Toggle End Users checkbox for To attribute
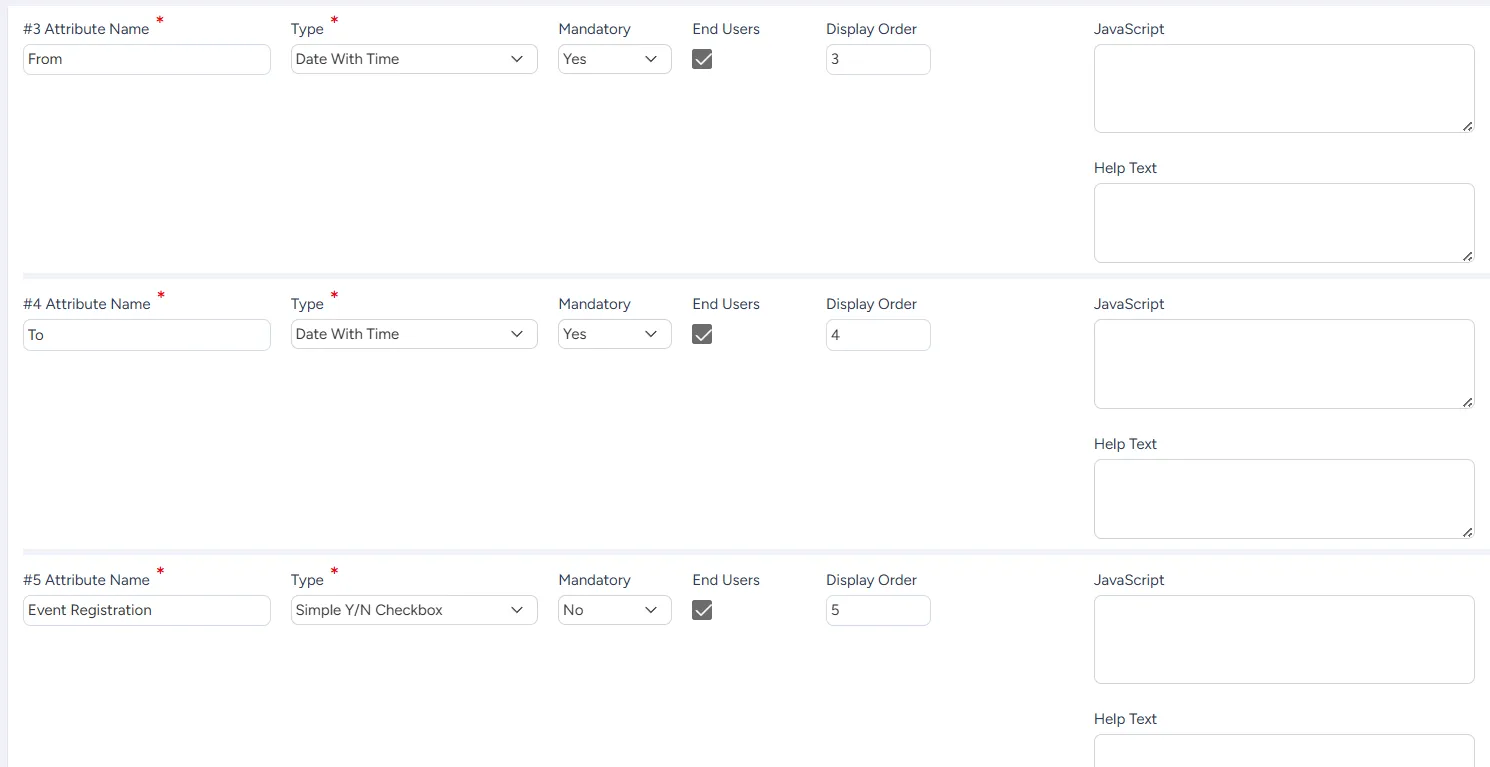1490x767 pixels. click(702, 334)
